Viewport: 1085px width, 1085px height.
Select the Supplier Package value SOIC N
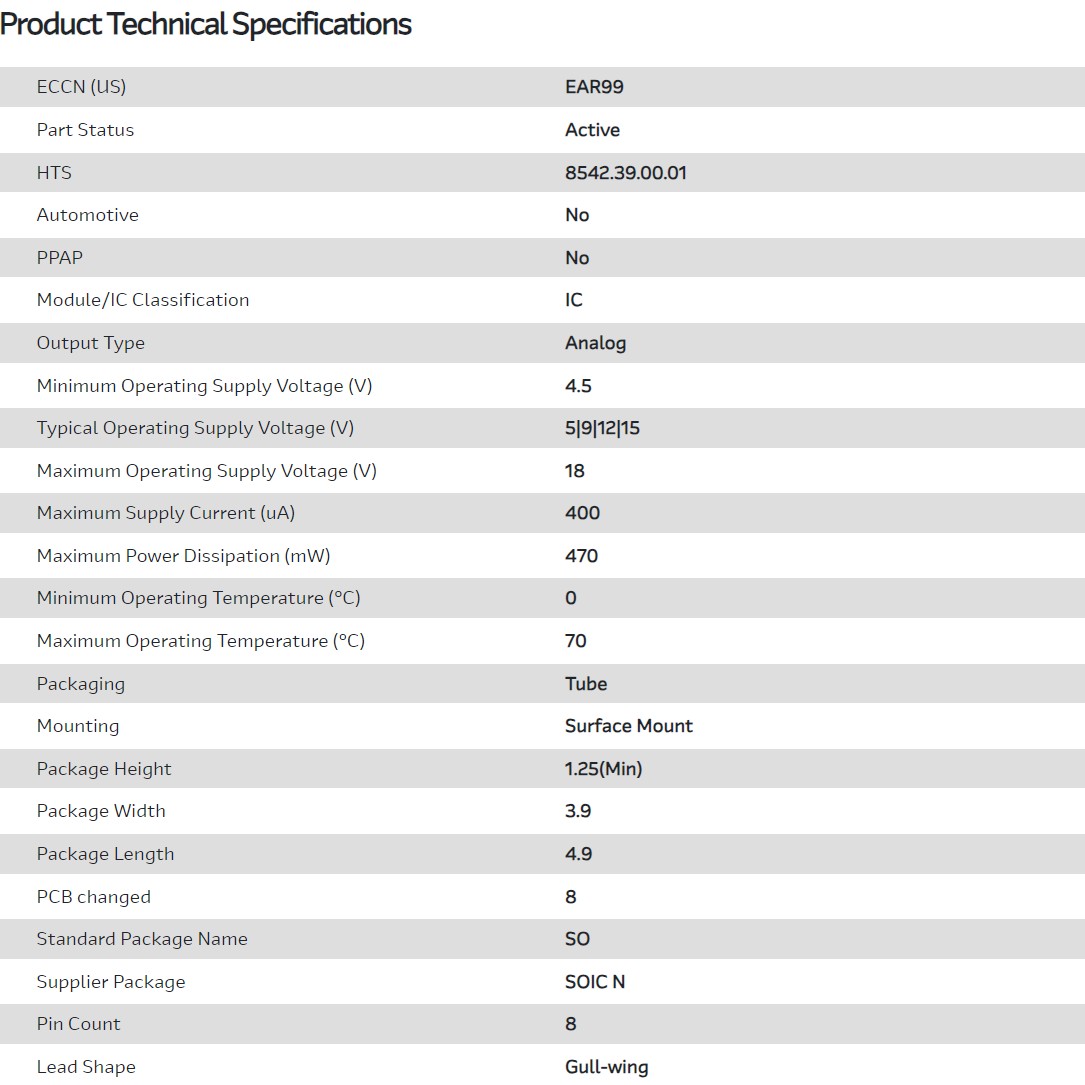point(594,982)
